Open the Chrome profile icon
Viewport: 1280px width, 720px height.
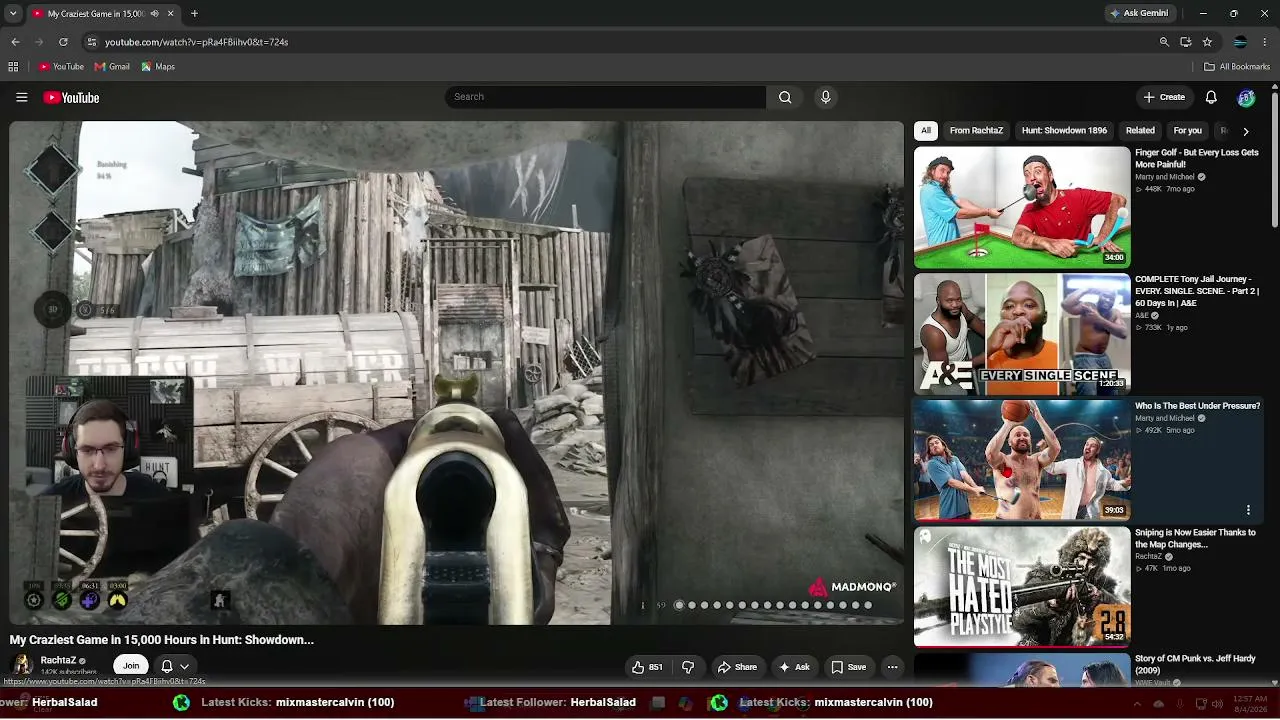[1240, 42]
